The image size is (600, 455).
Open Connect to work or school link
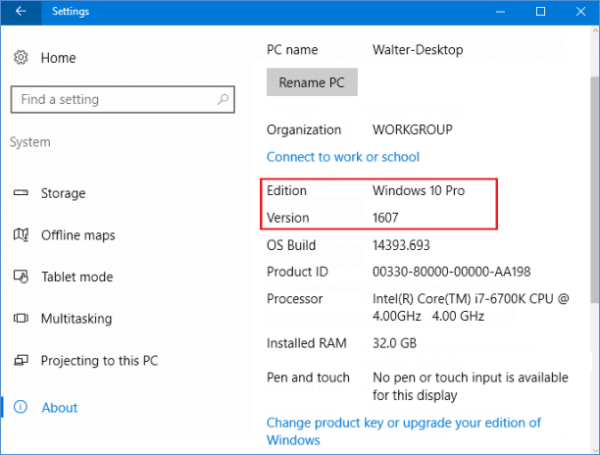pyautogui.click(x=343, y=157)
